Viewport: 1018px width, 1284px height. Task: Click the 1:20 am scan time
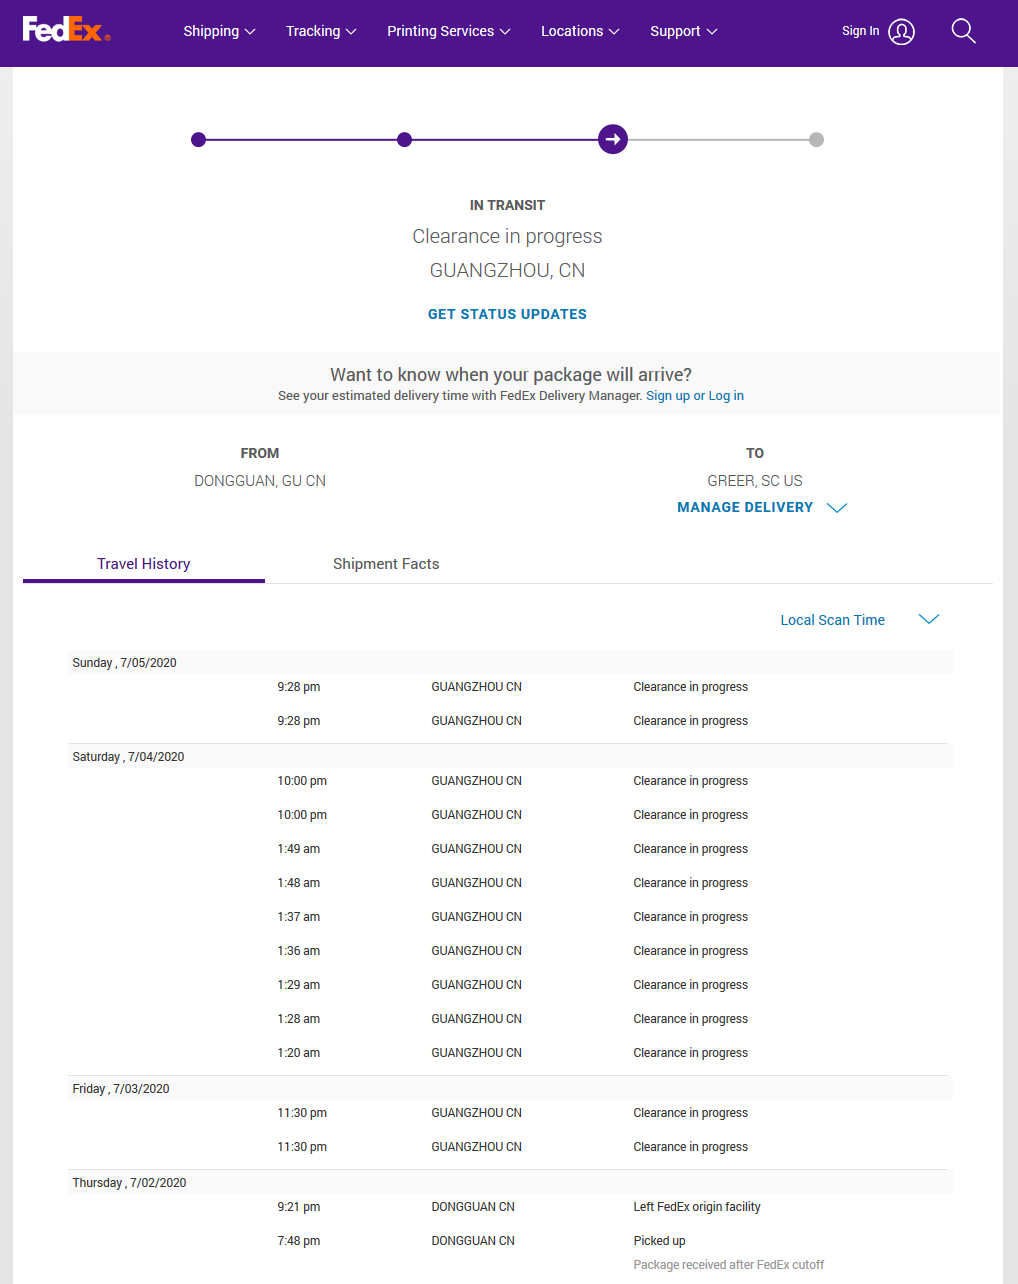pos(299,1053)
